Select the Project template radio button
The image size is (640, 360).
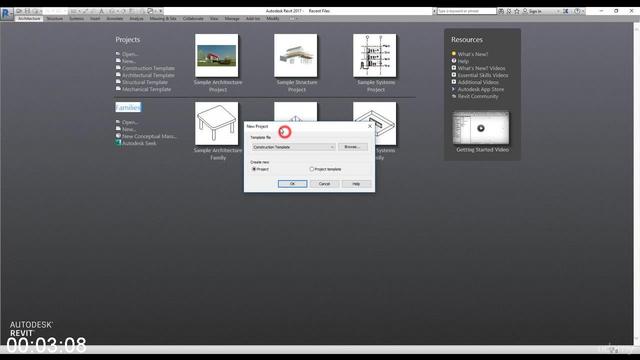[311, 169]
